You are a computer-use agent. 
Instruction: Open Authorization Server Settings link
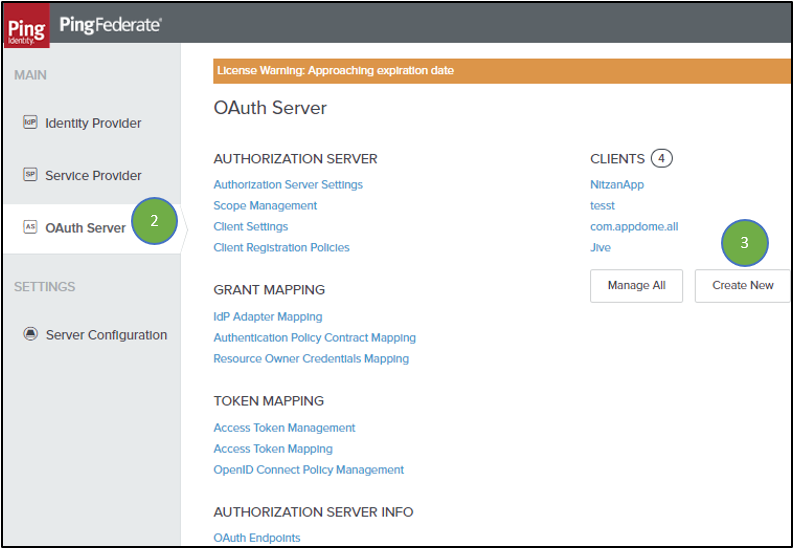click(288, 184)
